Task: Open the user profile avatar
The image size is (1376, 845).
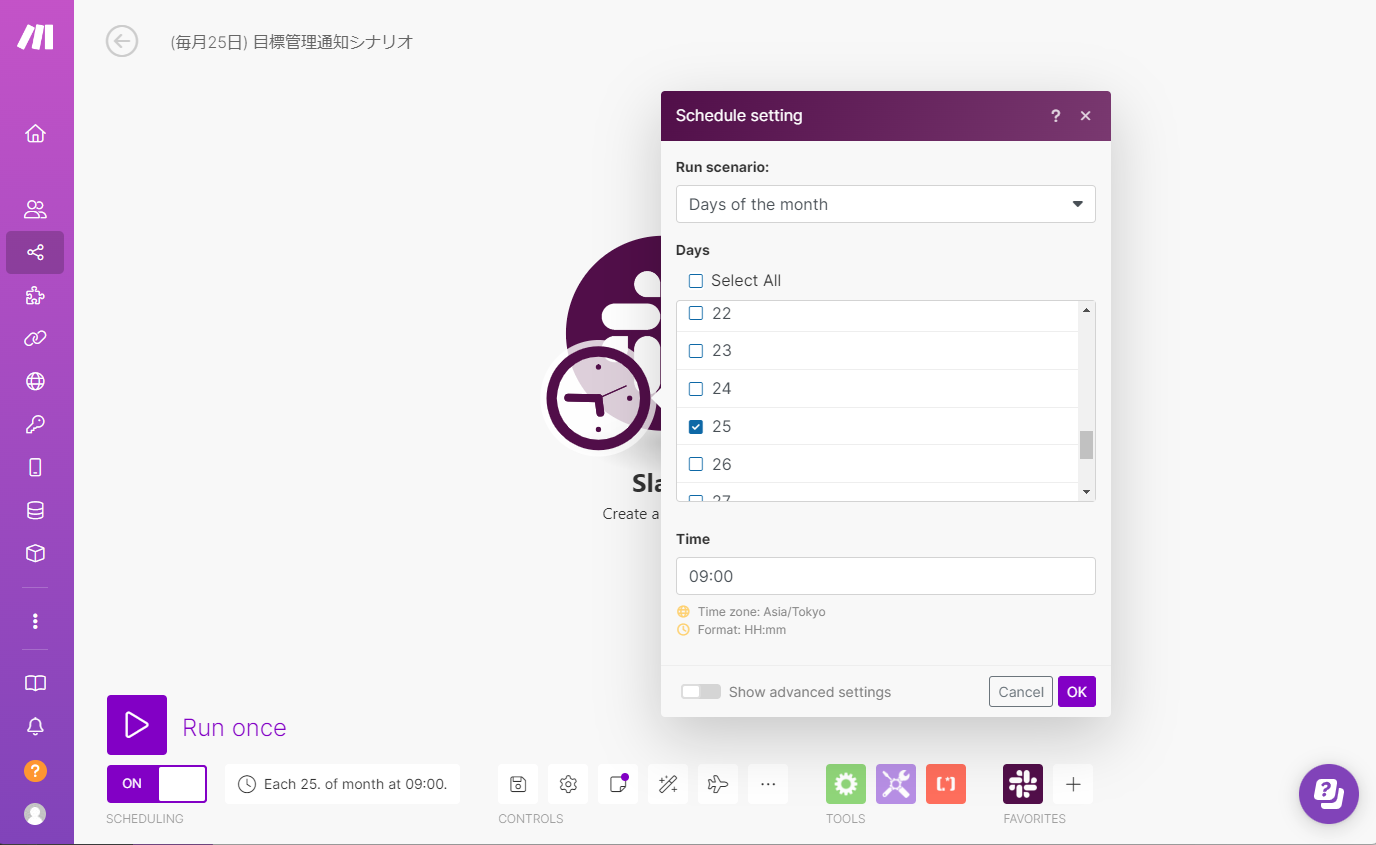Action: 35,814
